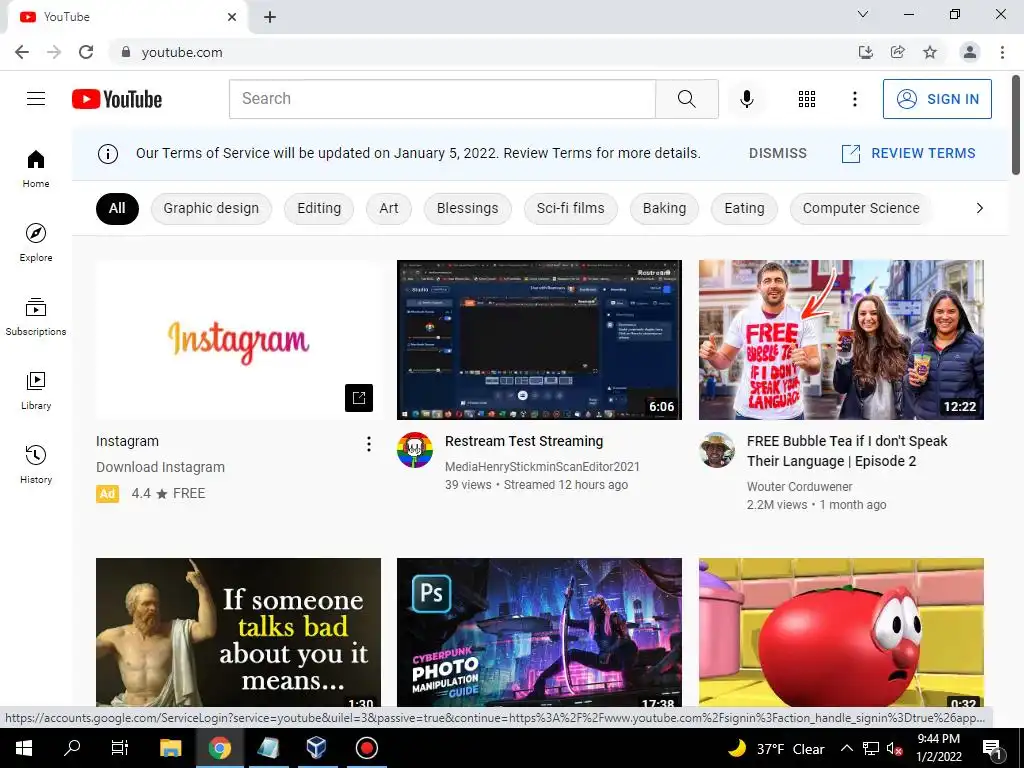Click Download Instagram ad text
This screenshot has width=1024, height=768.
tap(160, 468)
